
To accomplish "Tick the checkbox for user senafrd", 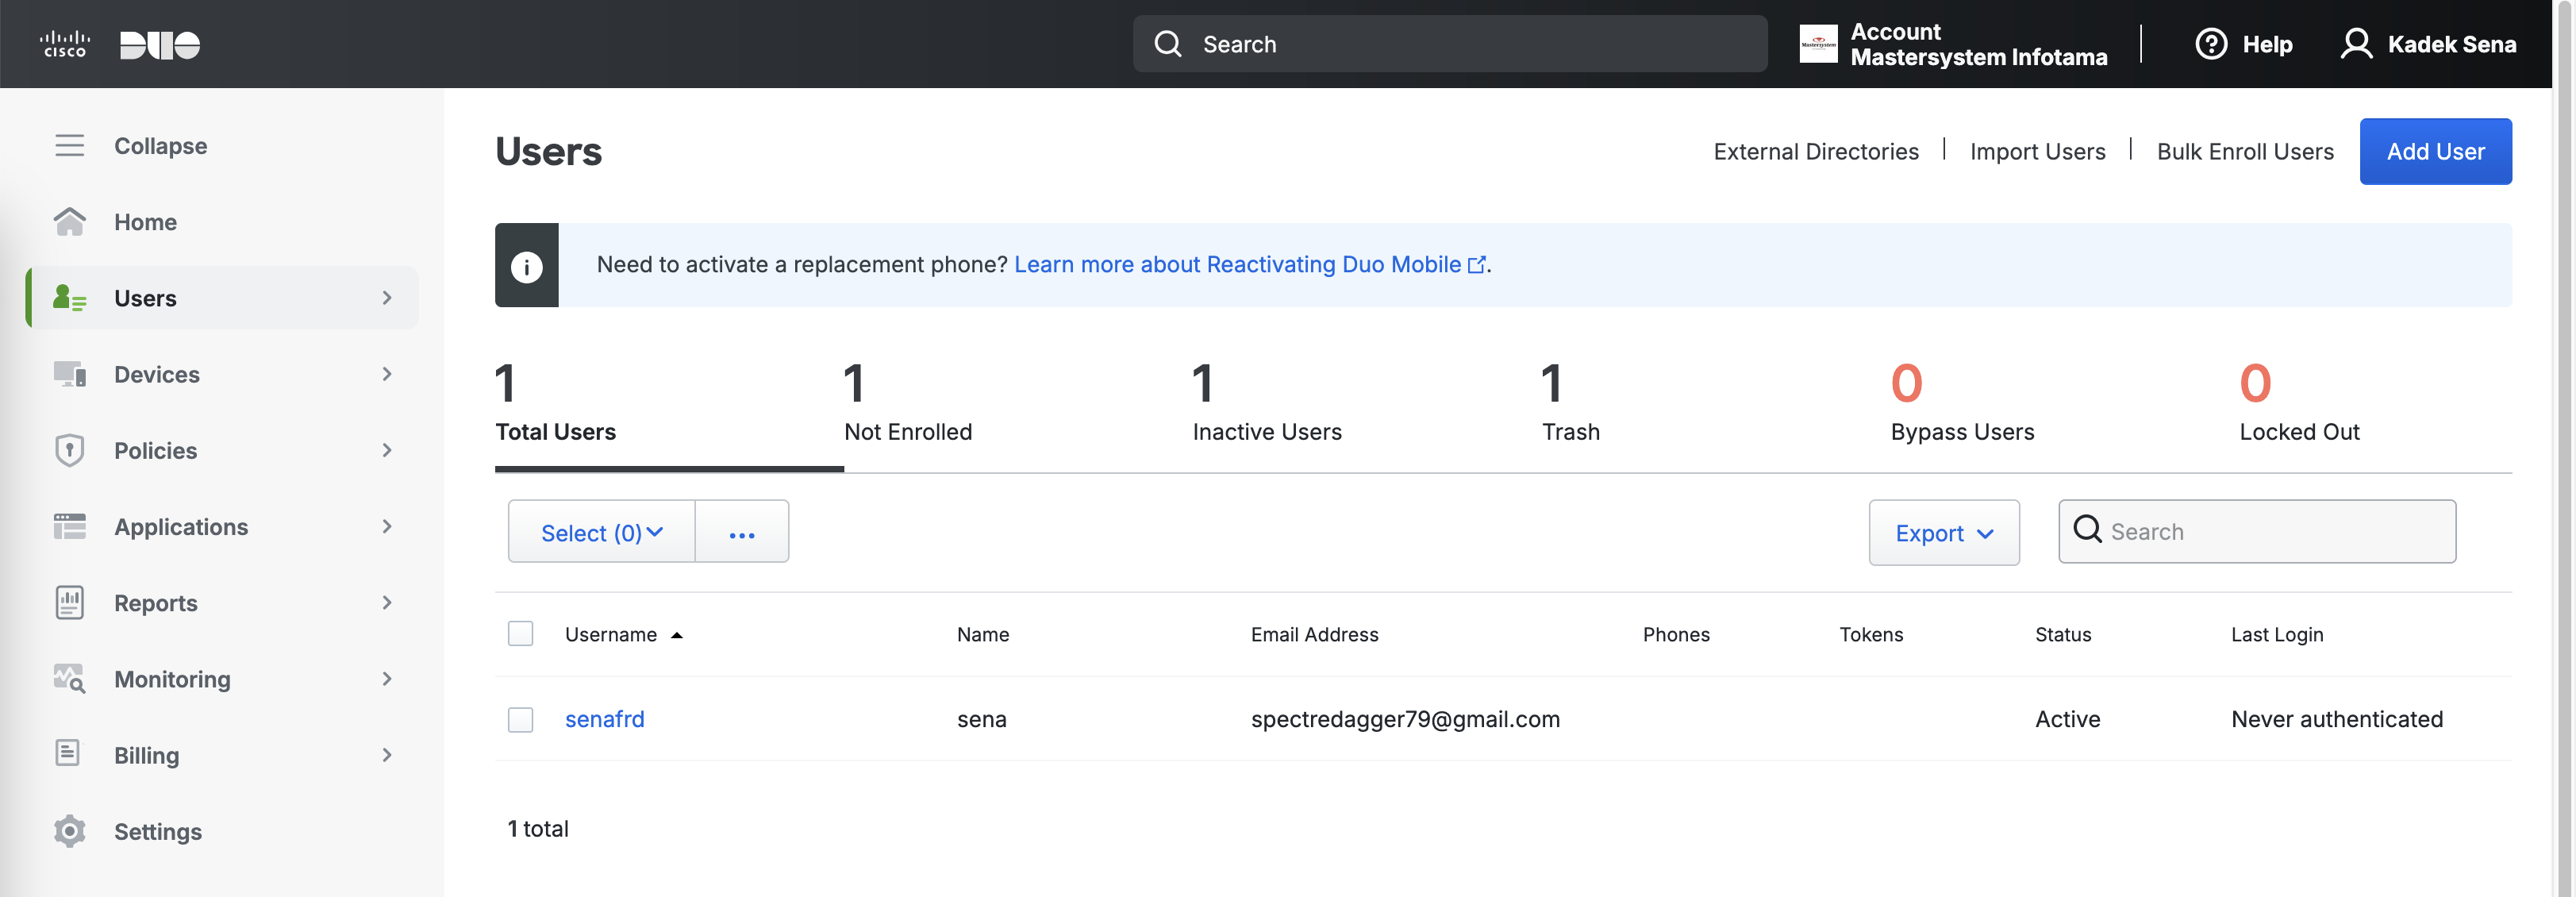I will pyautogui.click(x=520, y=719).
